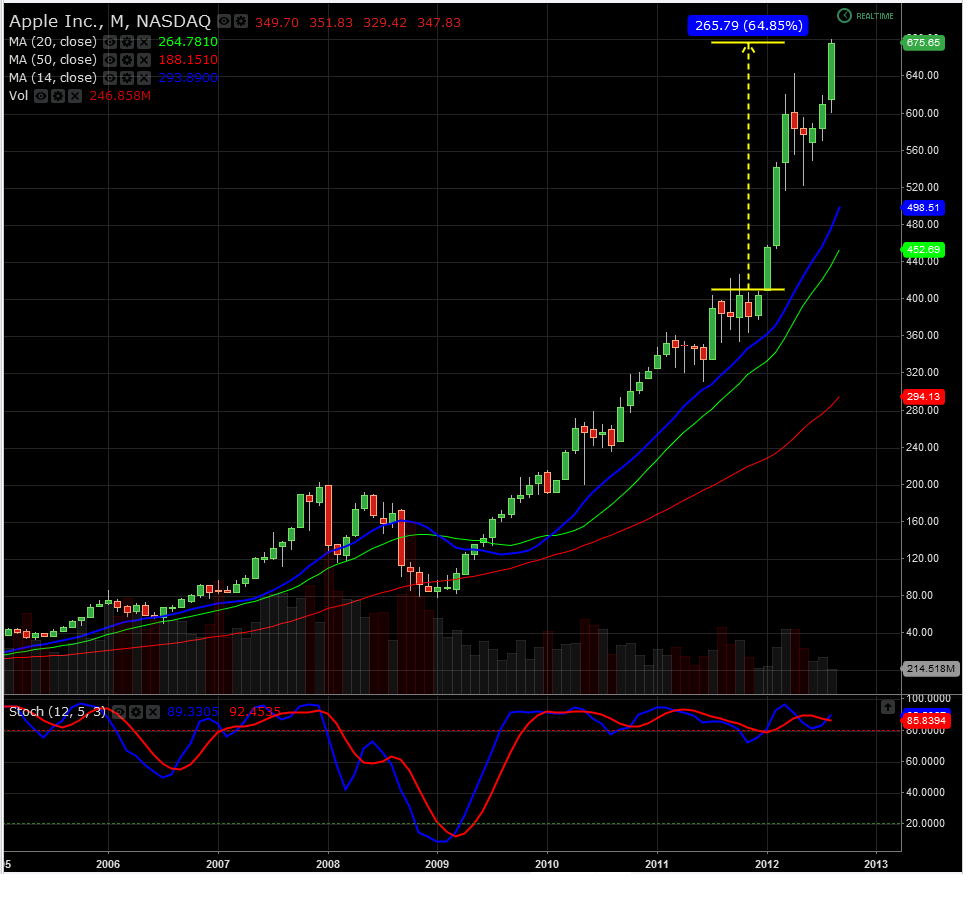Click the MA (50, close) legend label

[53, 60]
